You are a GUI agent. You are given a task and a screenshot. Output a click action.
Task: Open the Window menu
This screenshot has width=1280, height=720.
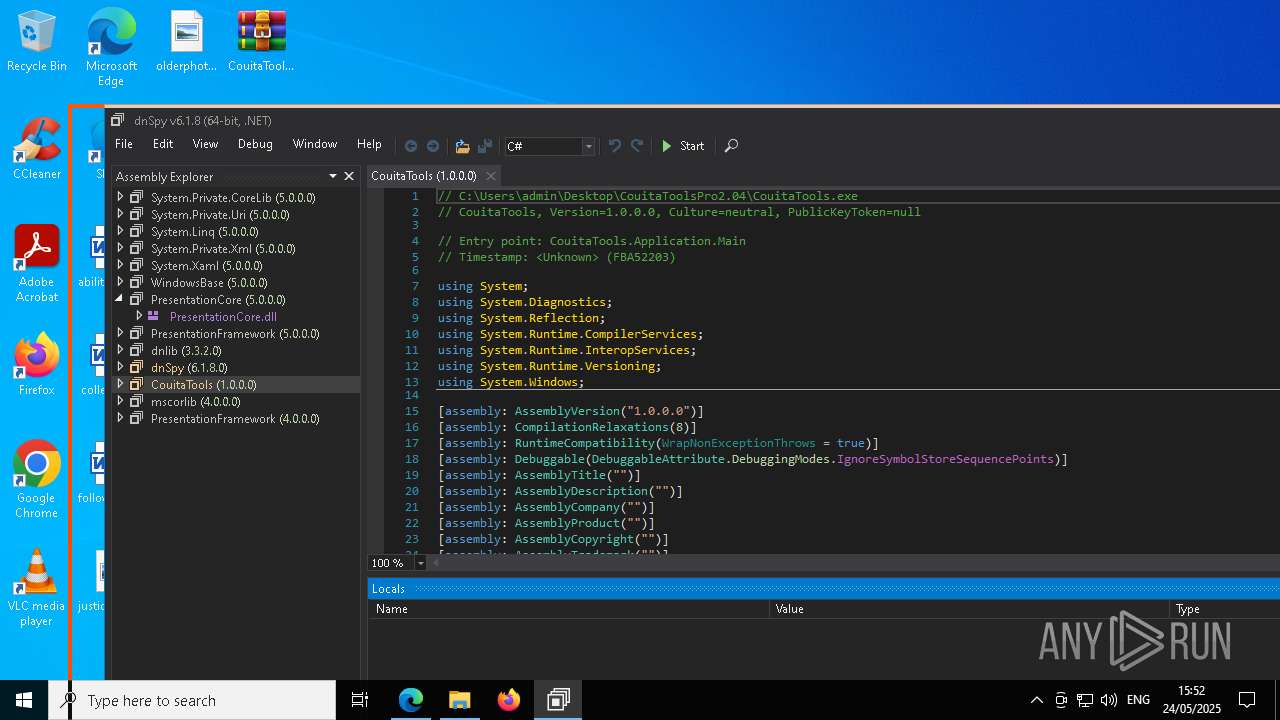(315, 144)
